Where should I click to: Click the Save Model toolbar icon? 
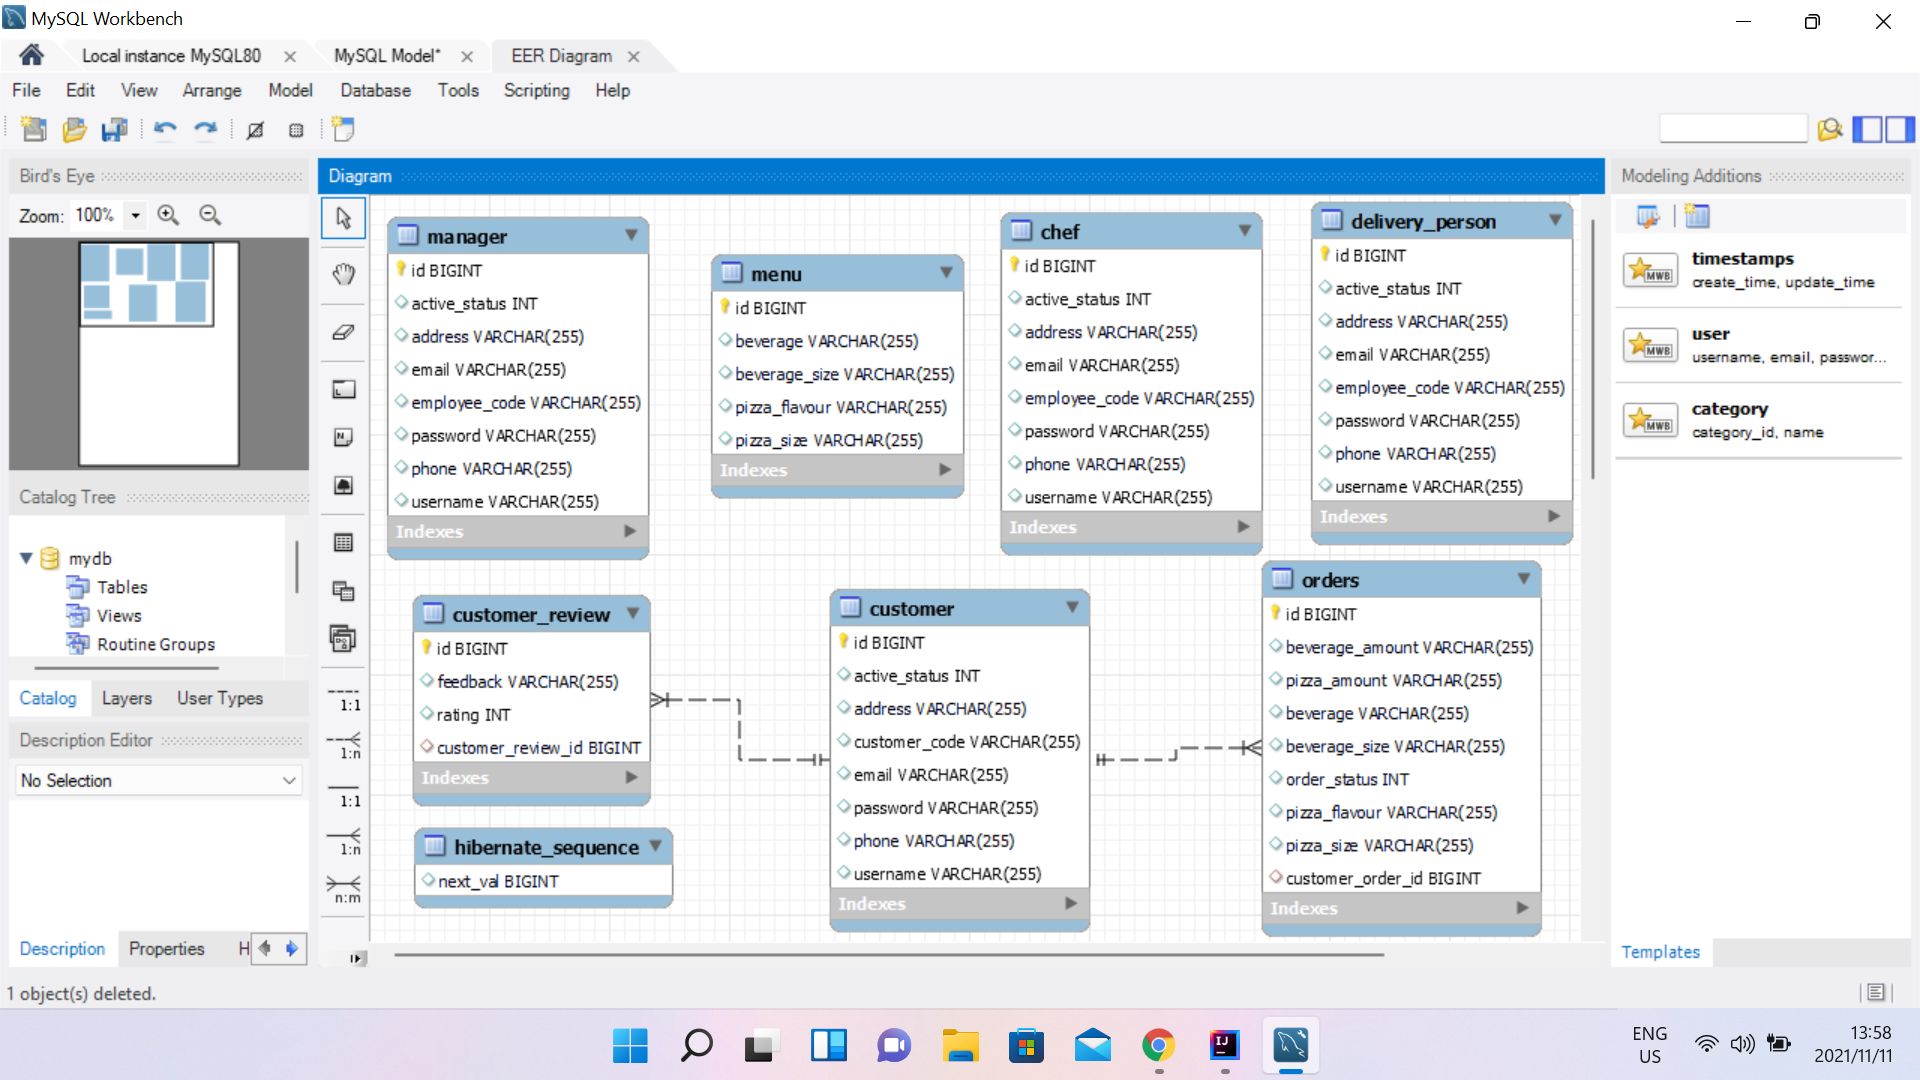click(x=114, y=129)
